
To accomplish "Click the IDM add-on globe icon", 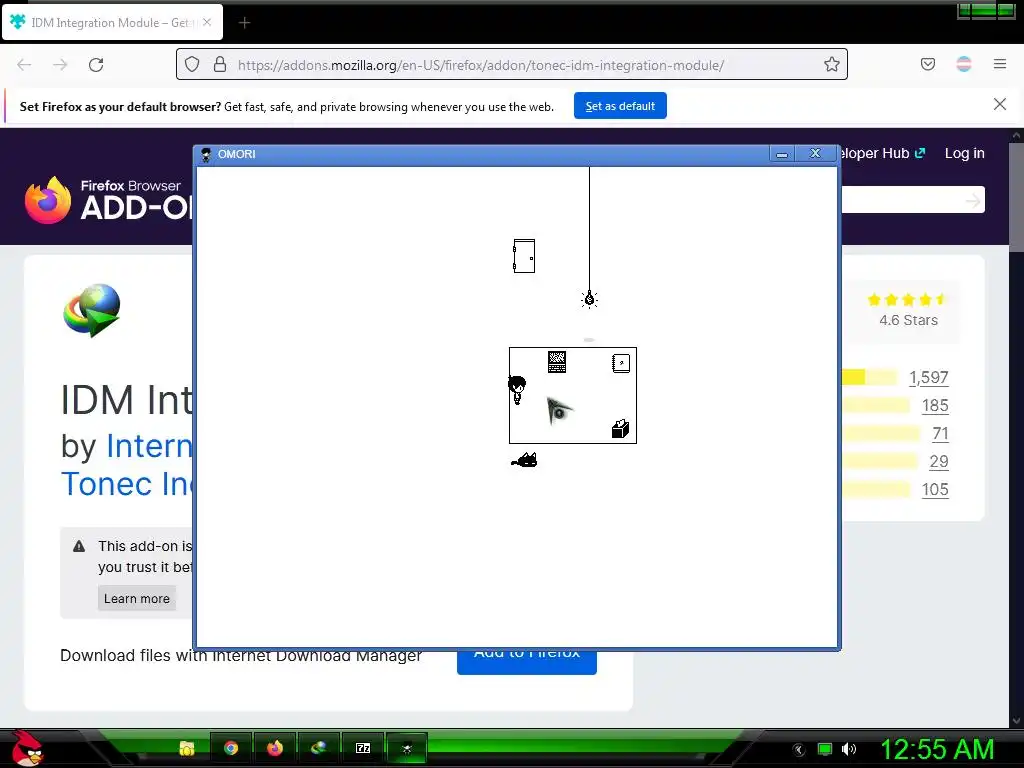I will pyautogui.click(x=92, y=310).
